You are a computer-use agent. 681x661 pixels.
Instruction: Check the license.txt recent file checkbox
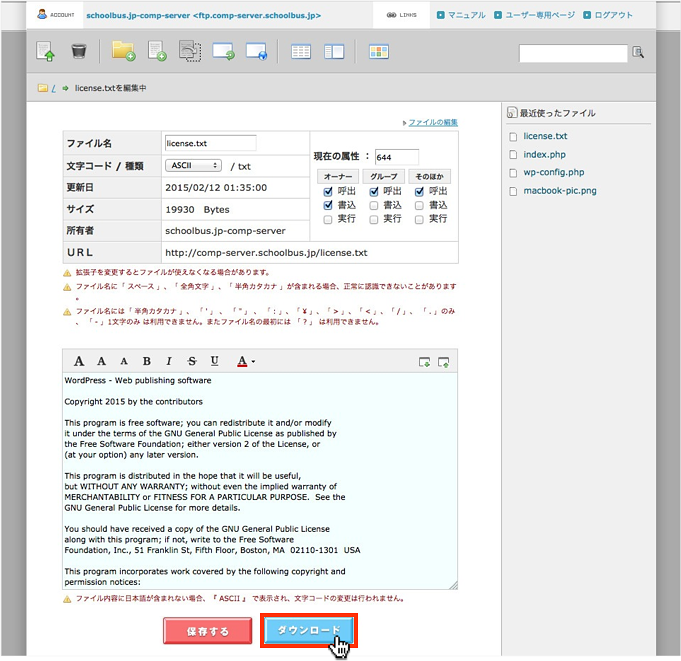[x=513, y=137]
